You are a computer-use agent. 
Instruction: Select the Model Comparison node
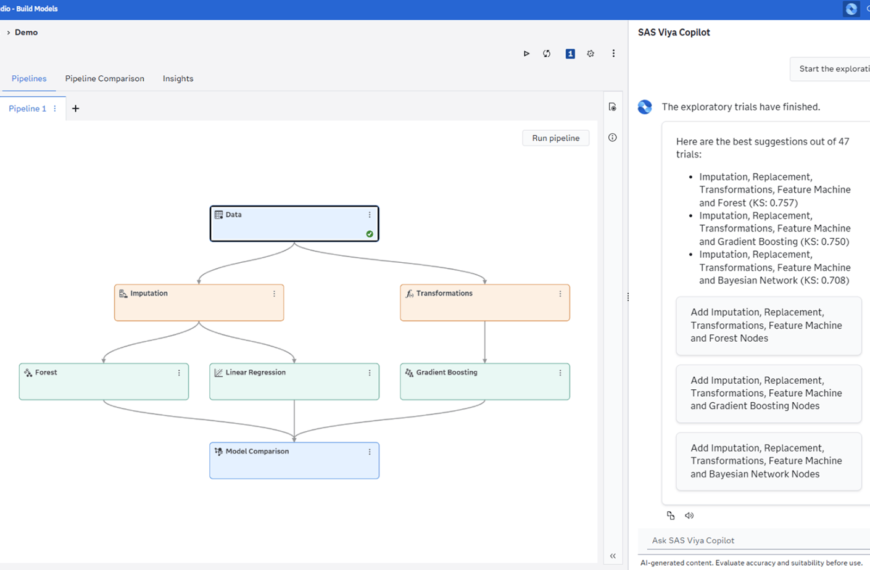point(294,460)
